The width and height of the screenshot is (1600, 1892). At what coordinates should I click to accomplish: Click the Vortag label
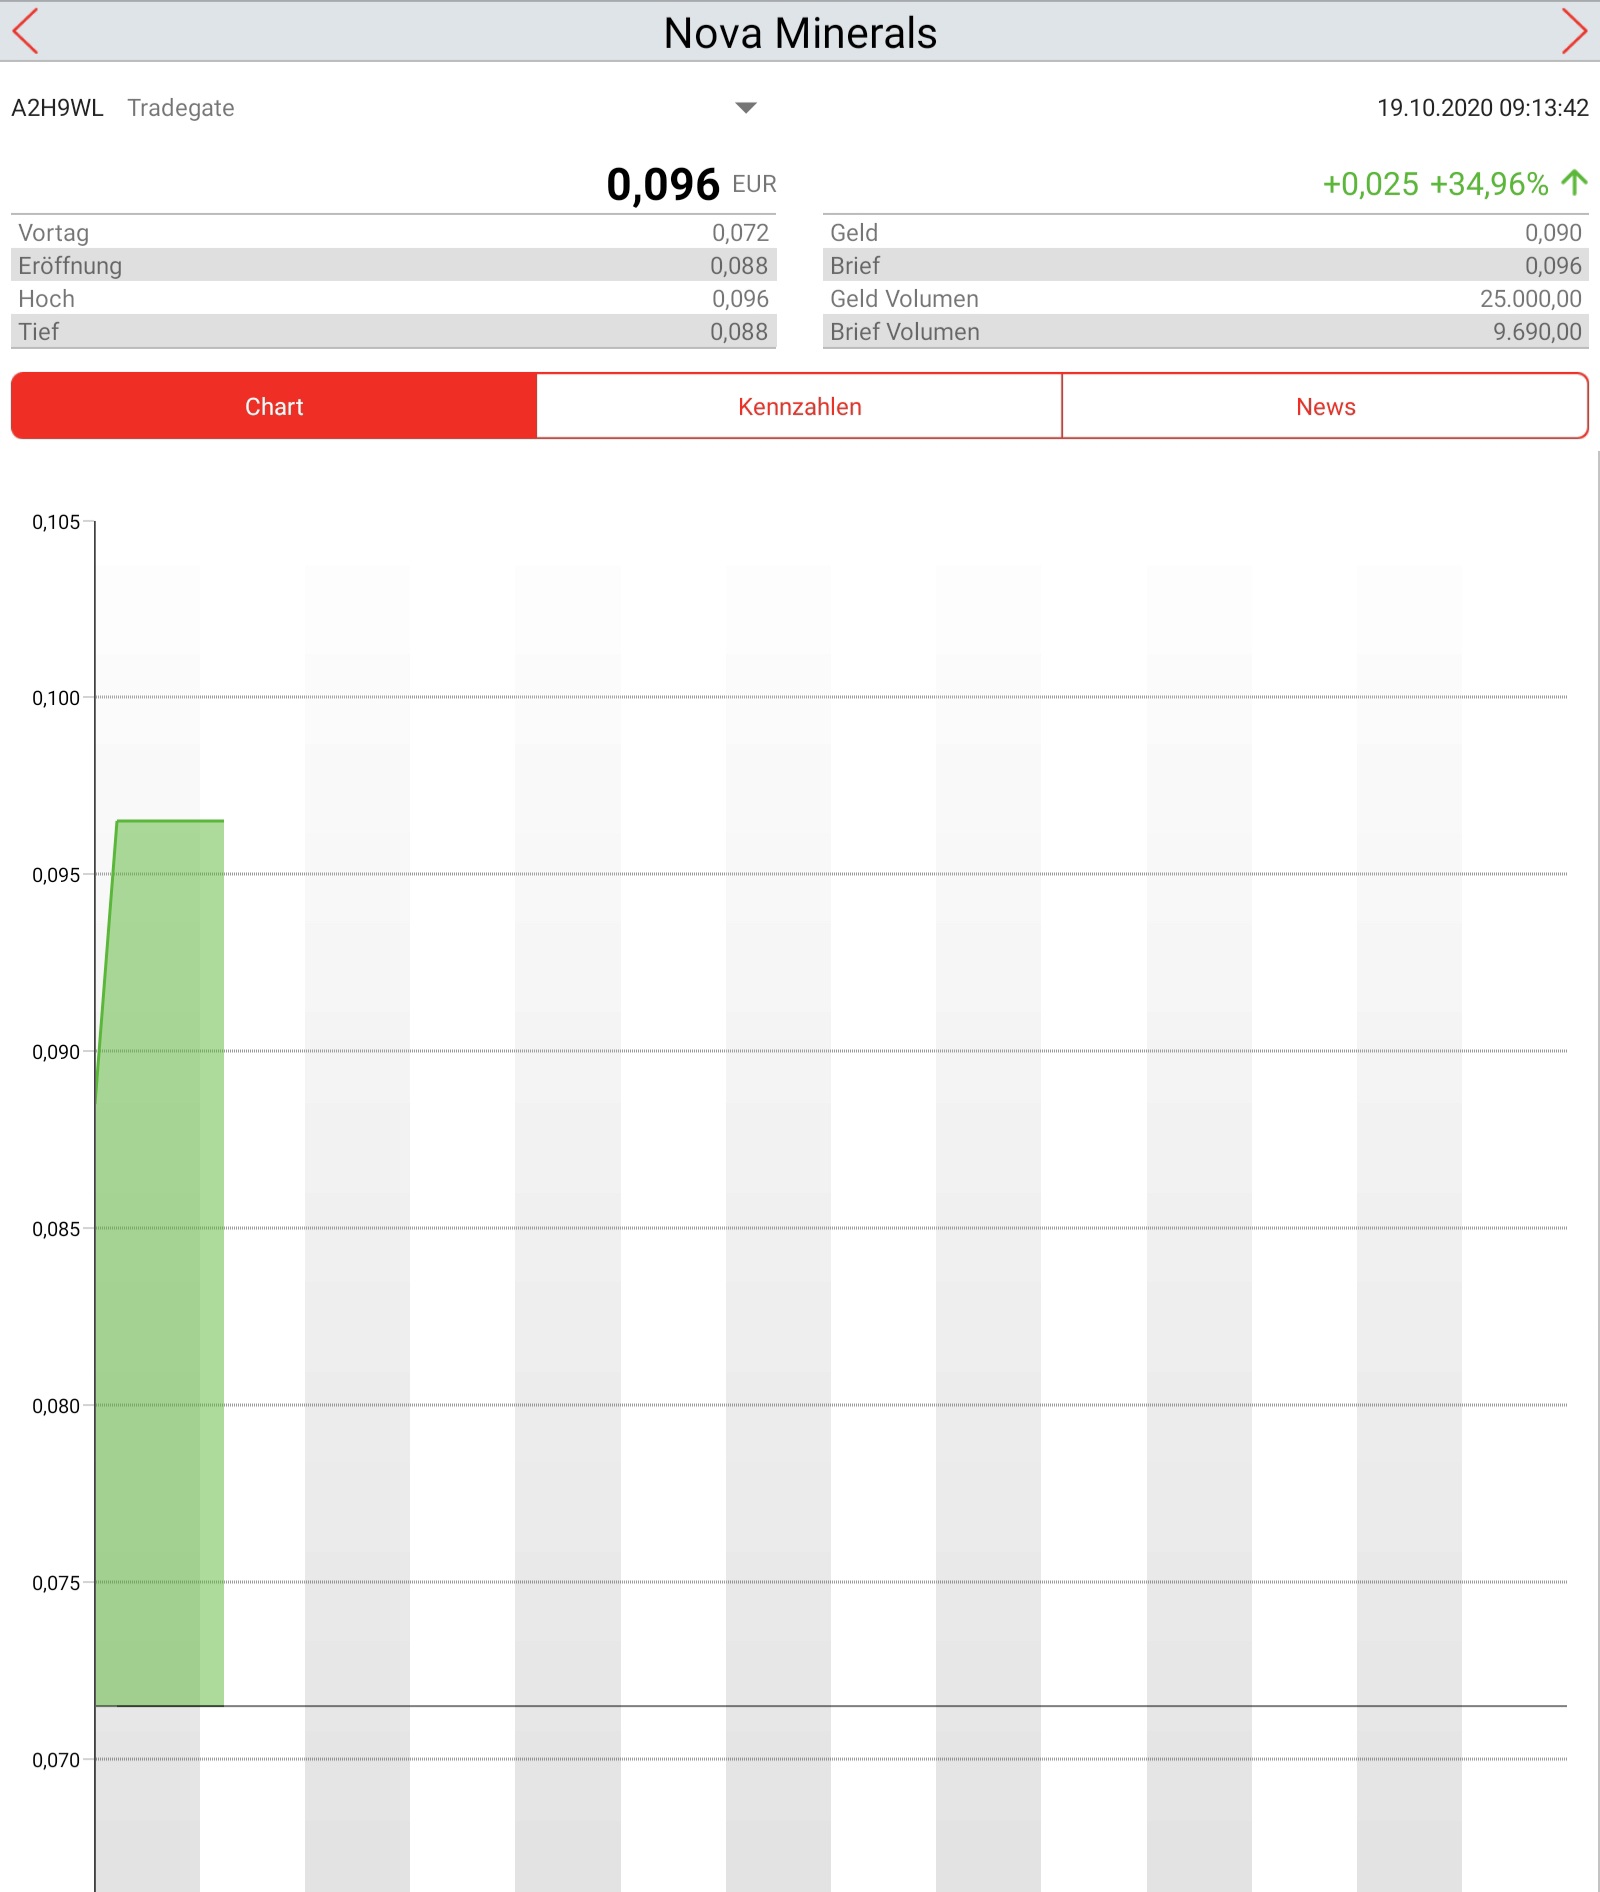54,233
